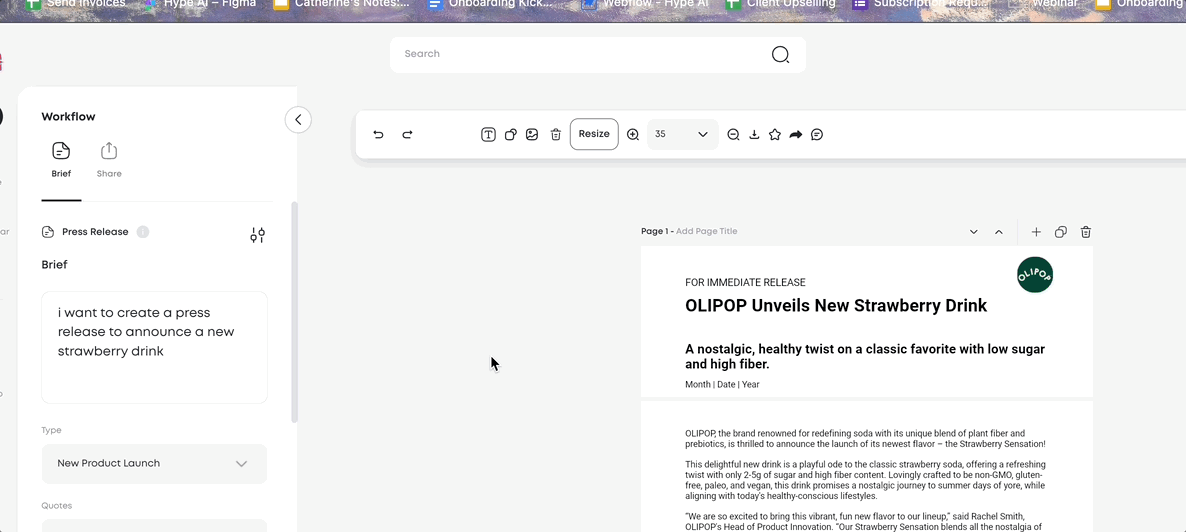The height and width of the screenshot is (532, 1186).
Task: Open Catherine's Notes bookmark
Action: coord(340,4)
